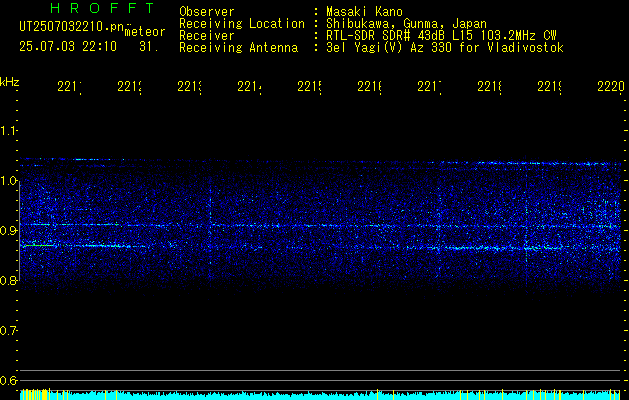The width and height of the screenshot is (629, 400).
Task: Select the filename UT2507032210.pn
Action: tap(72, 27)
